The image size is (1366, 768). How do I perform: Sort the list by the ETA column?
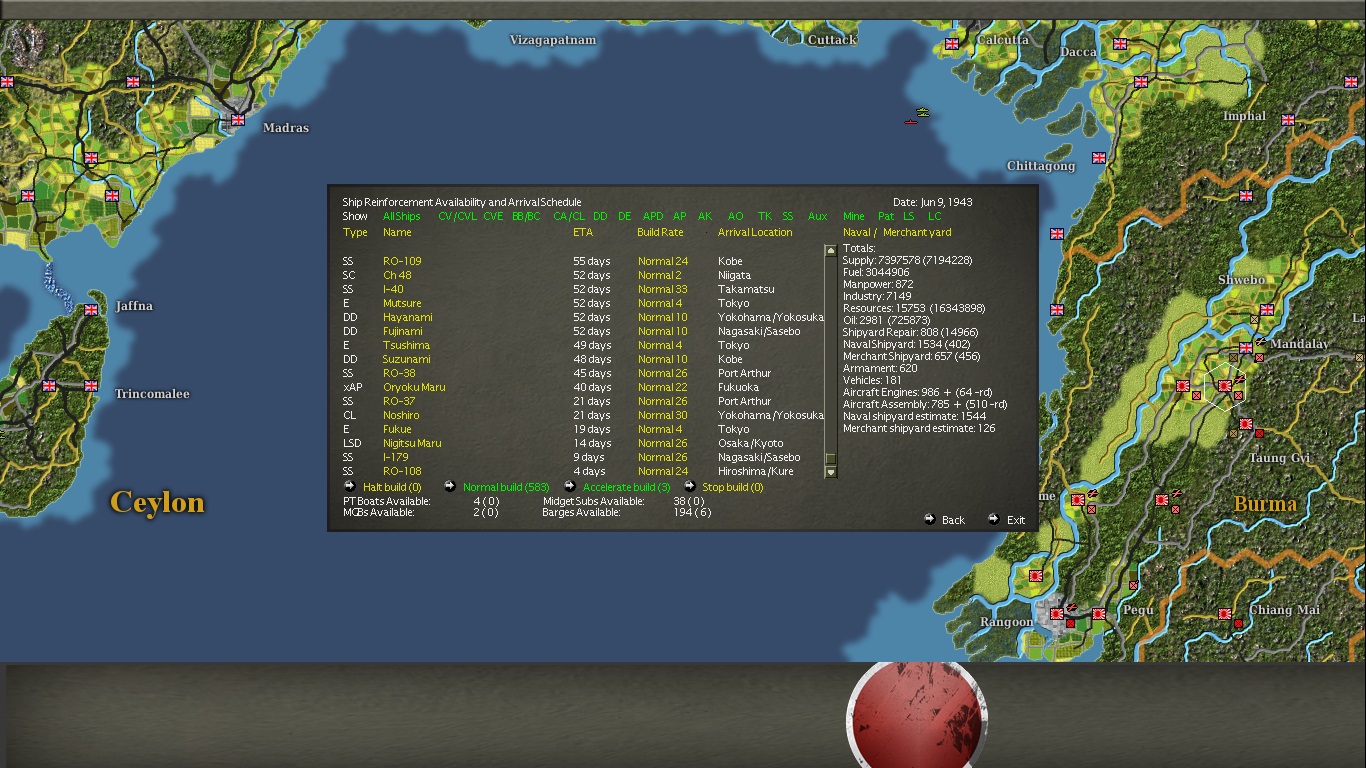click(x=583, y=232)
